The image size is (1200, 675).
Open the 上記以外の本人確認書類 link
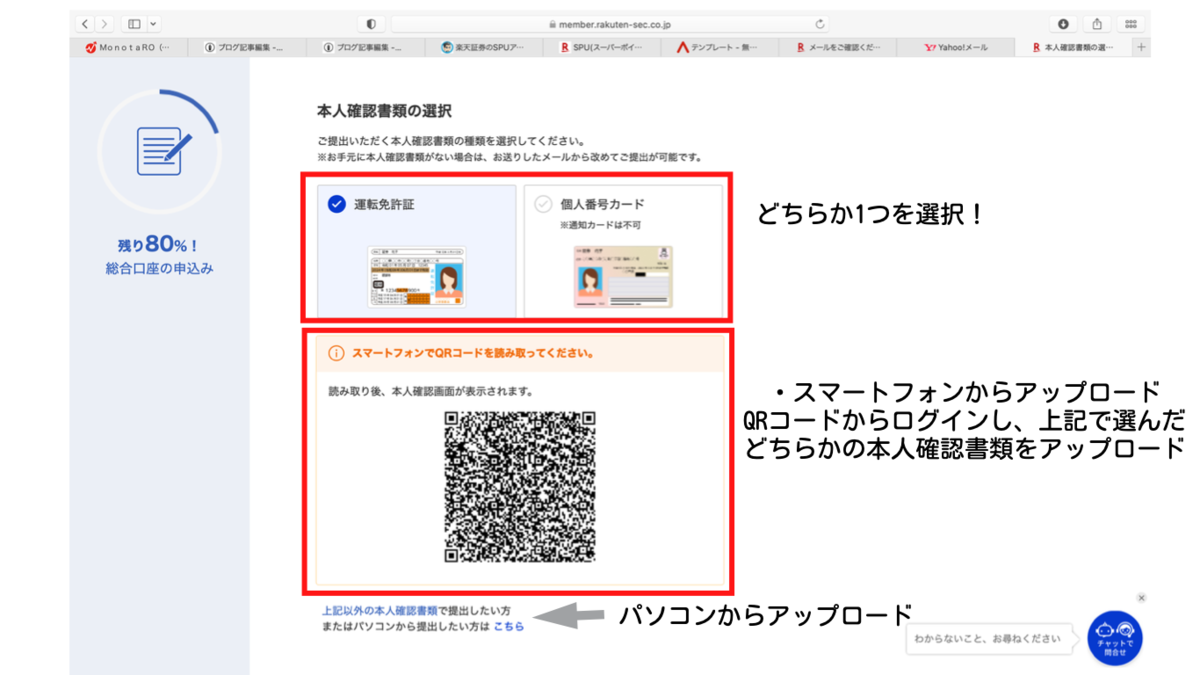pos(379,610)
